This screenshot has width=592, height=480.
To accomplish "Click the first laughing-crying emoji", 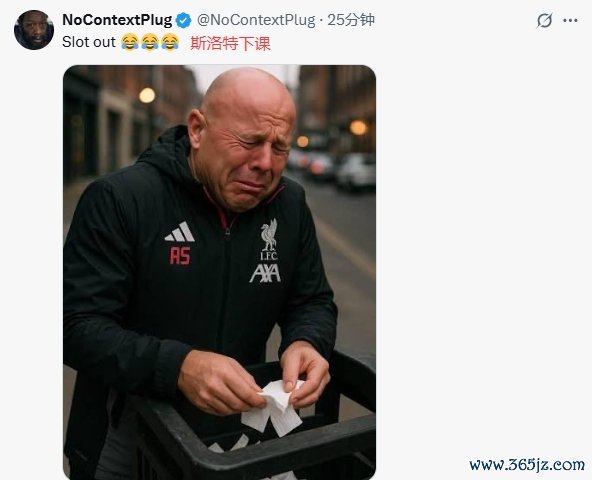I will pos(130,42).
